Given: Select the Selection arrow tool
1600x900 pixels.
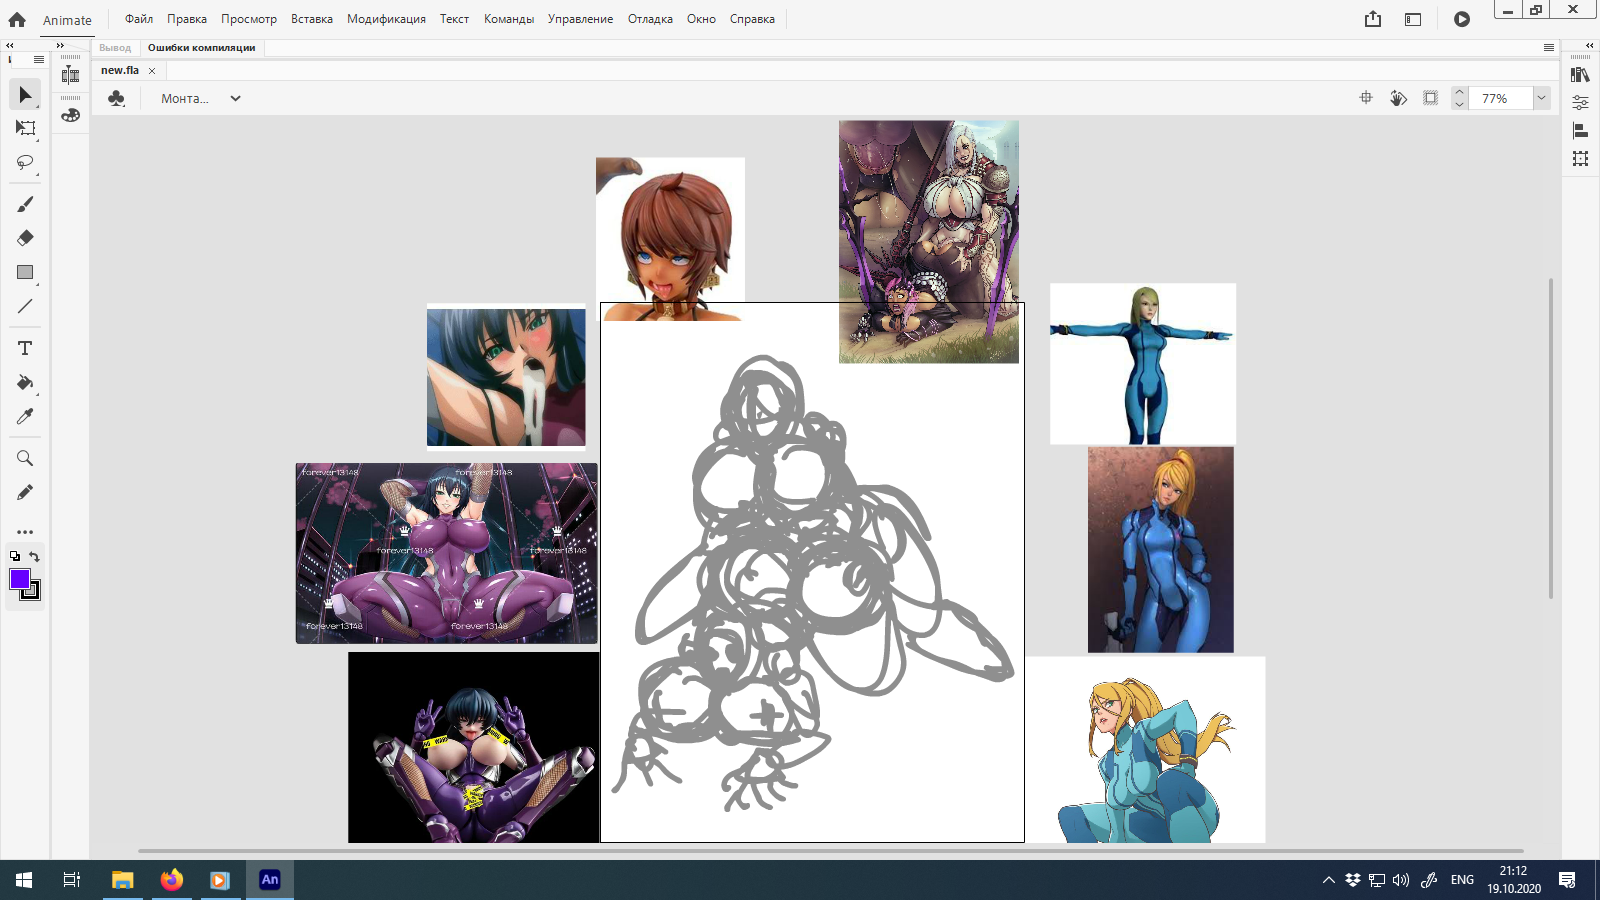Looking at the screenshot, I should [x=25, y=95].
